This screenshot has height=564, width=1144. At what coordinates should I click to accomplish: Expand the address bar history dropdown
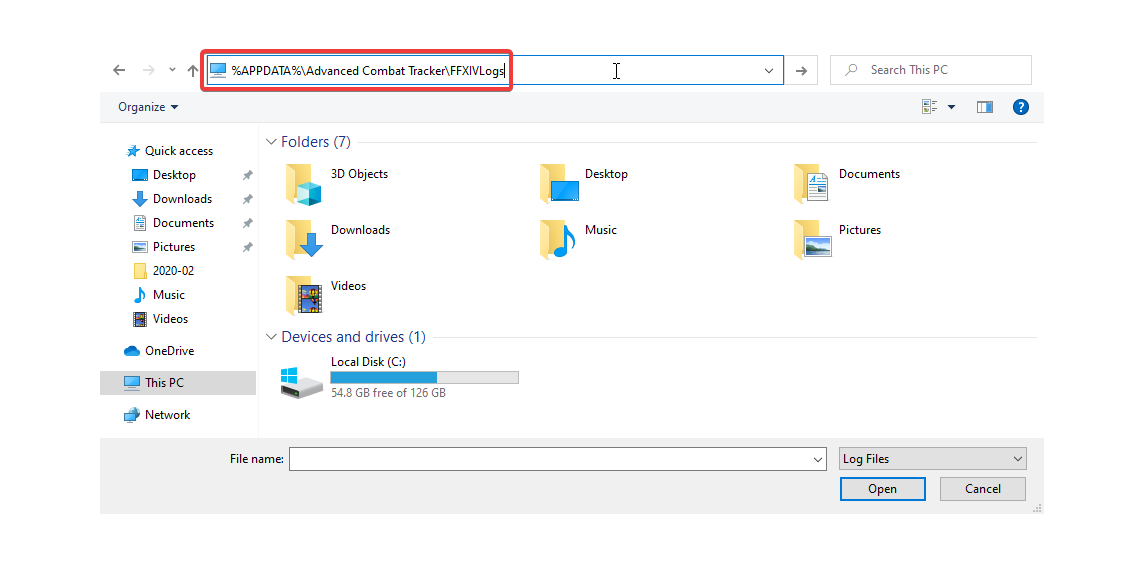click(x=768, y=71)
